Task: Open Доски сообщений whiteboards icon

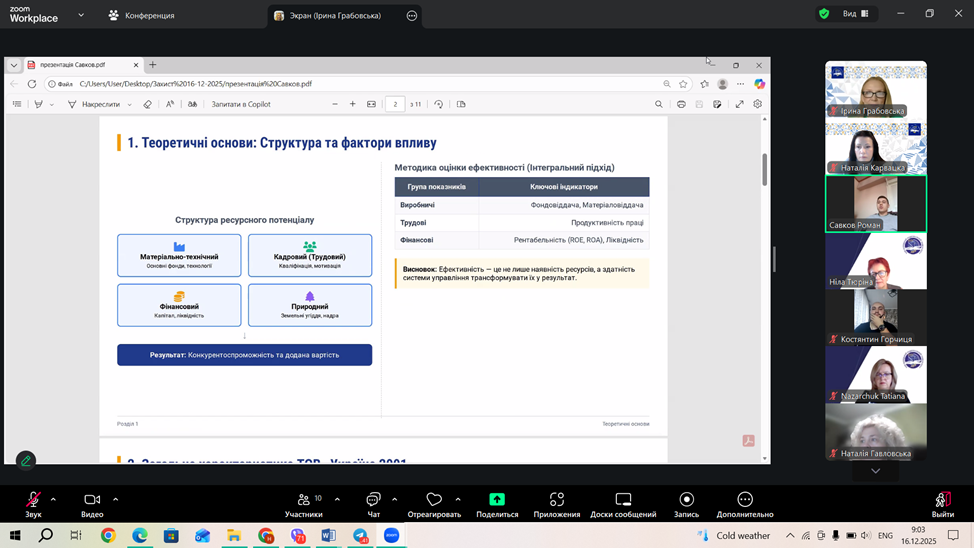Action: click(x=623, y=500)
